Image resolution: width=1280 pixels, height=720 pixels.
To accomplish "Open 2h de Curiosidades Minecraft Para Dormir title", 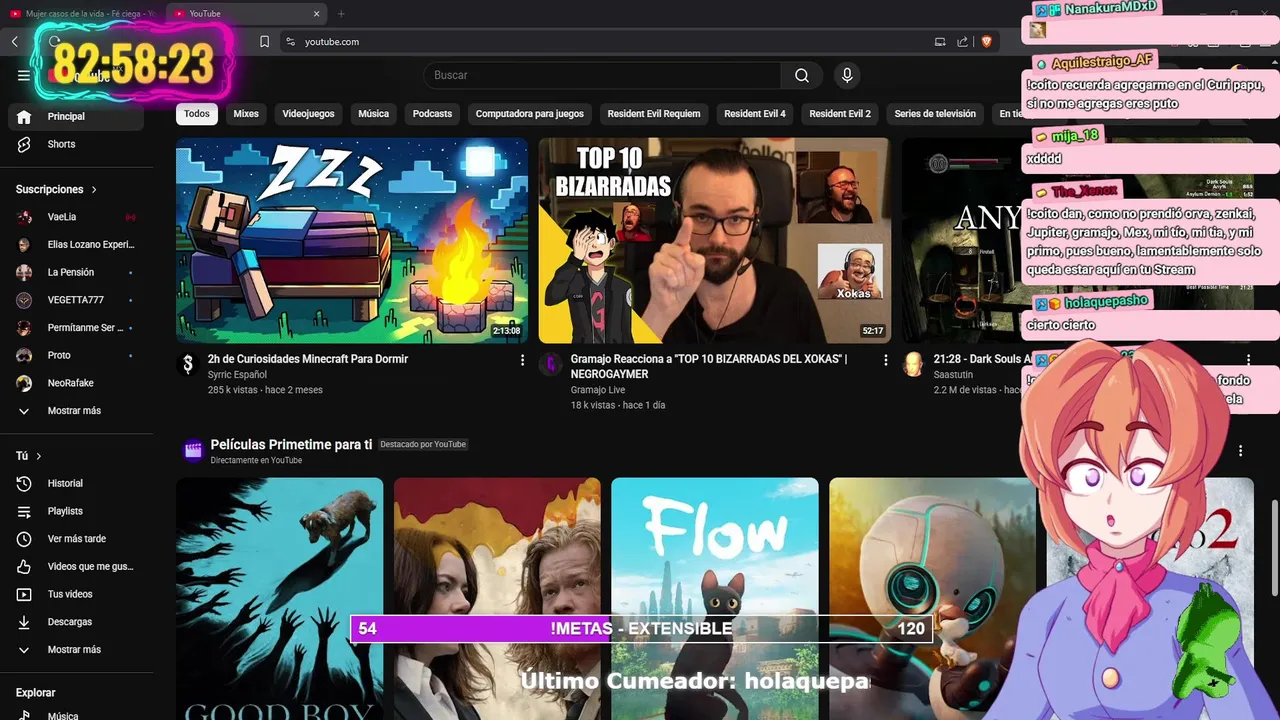I will point(308,359).
